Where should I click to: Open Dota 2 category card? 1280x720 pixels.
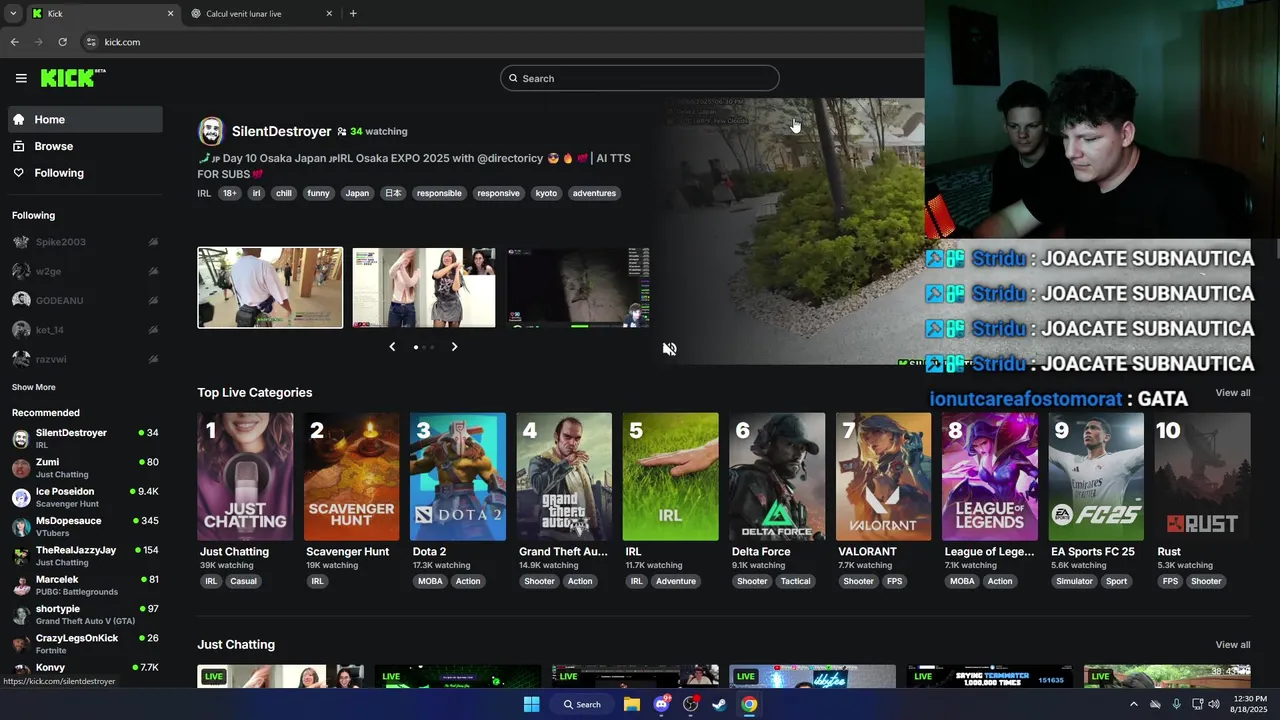point(458,477)
